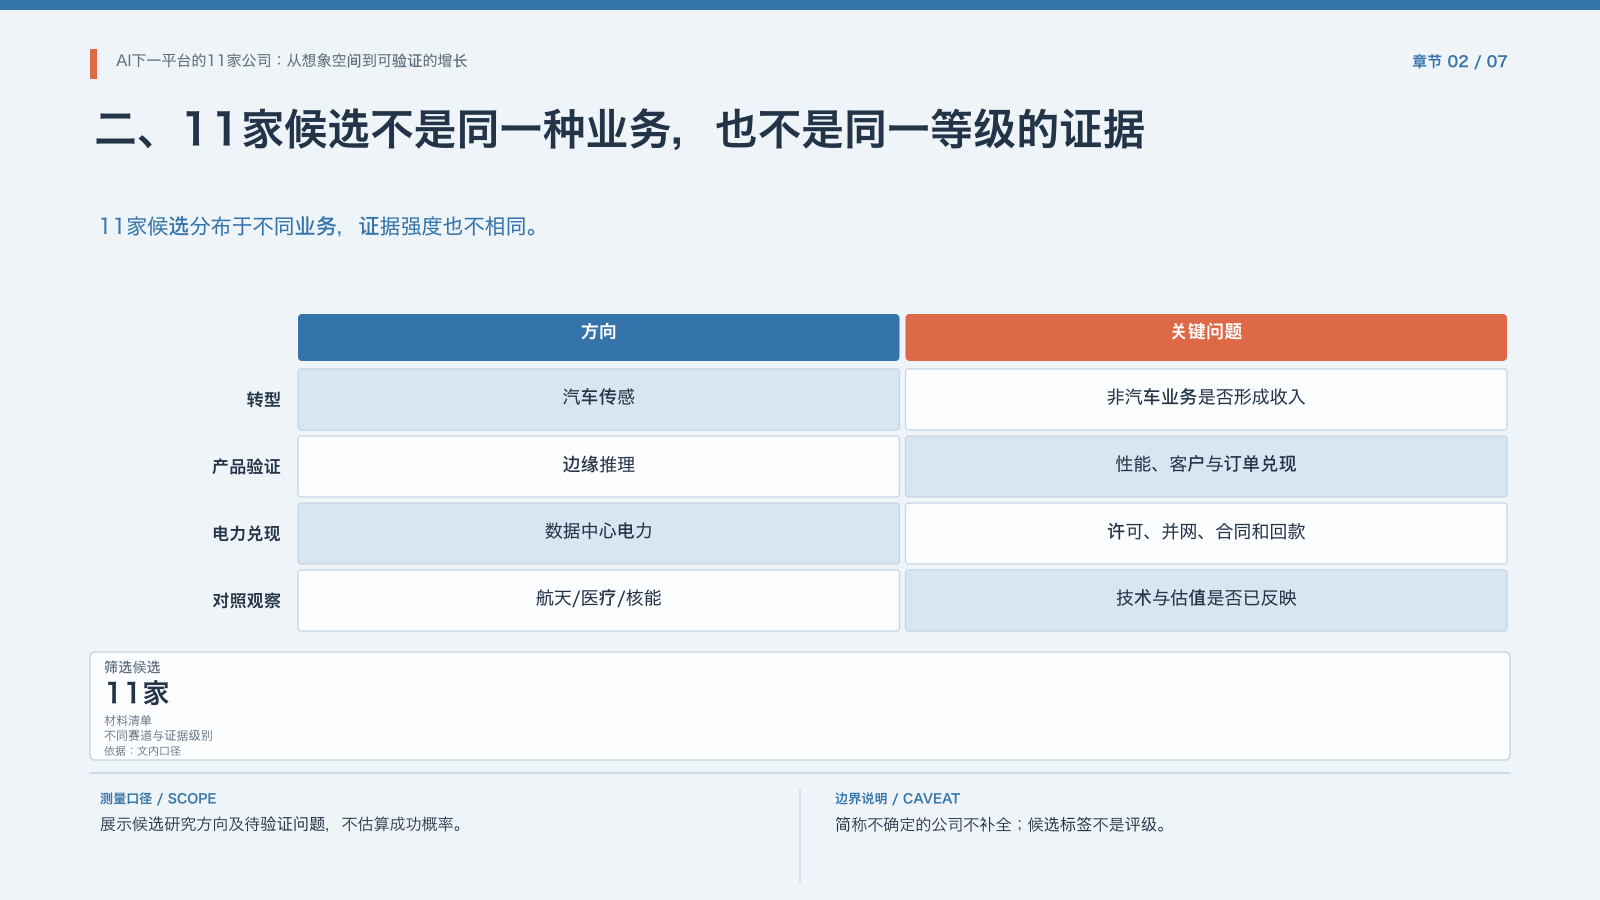Select the 数据中心电力 cell
Screen dimensions: 1600x900
(x=598, y=533)
